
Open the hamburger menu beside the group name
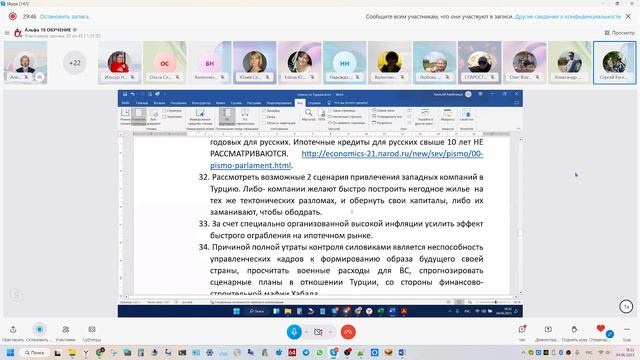pyautogui.click(x=7, y=33)
